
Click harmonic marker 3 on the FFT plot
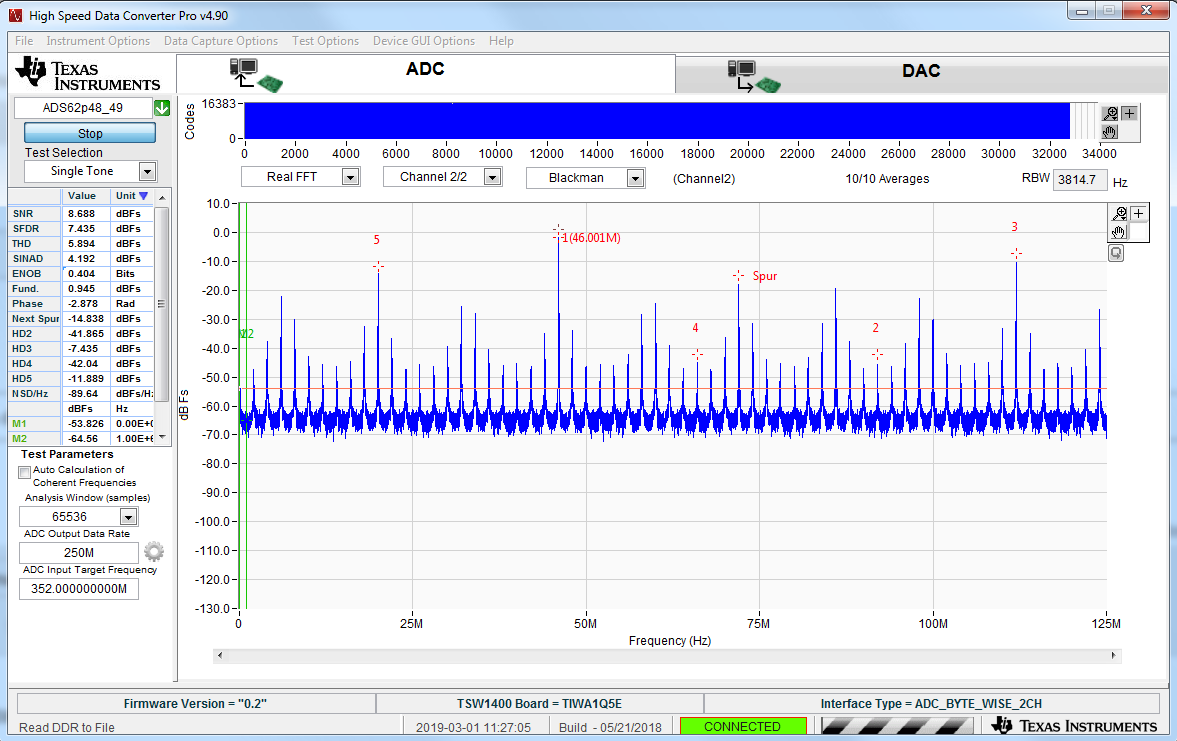point(1016,254)
